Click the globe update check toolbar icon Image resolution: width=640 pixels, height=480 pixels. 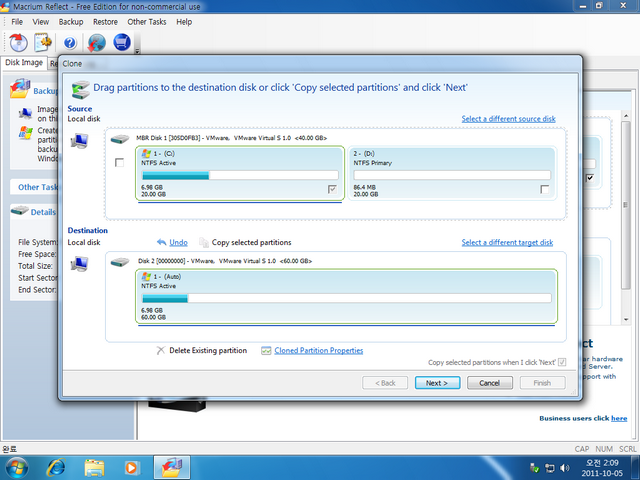coord(96,42)
